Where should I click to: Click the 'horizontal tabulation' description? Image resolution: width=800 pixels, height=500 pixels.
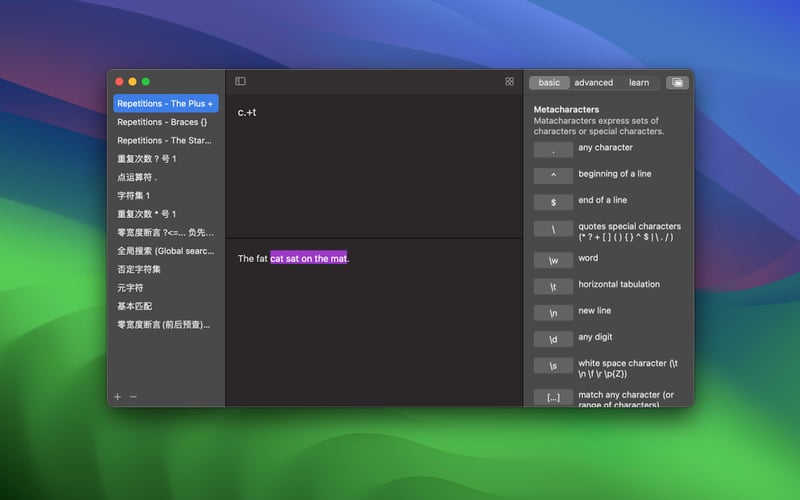pos(619,284)
